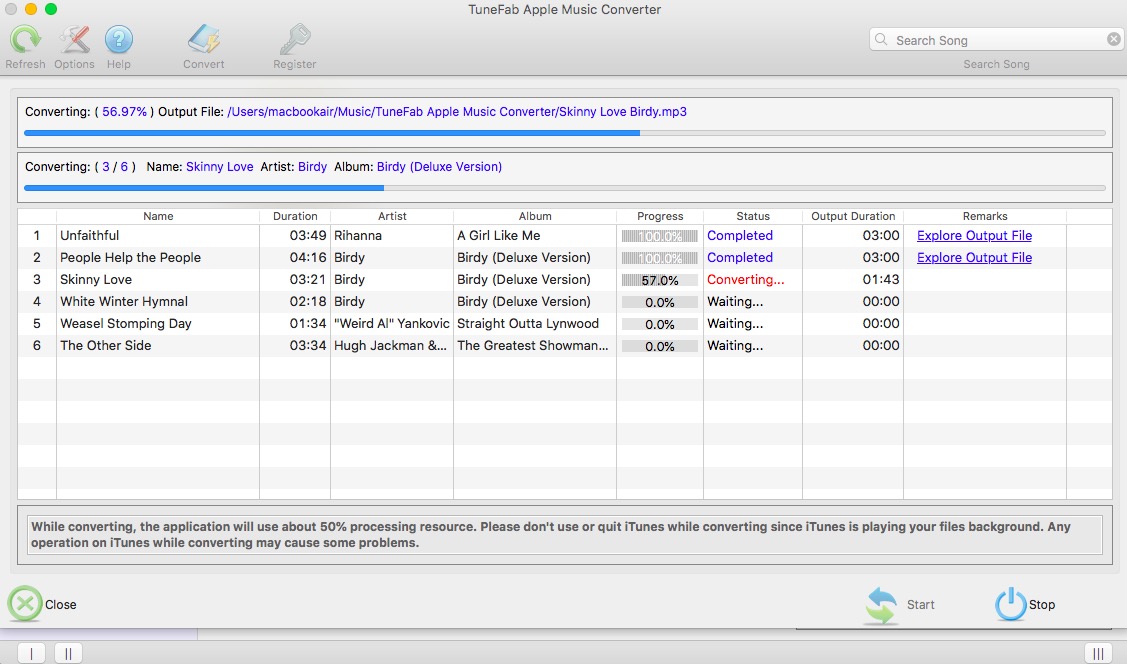Image resolution: width=1127 pixels, height=664 pixels.
Task: Click the 04:16 duration value
Action: click(308, 257)
